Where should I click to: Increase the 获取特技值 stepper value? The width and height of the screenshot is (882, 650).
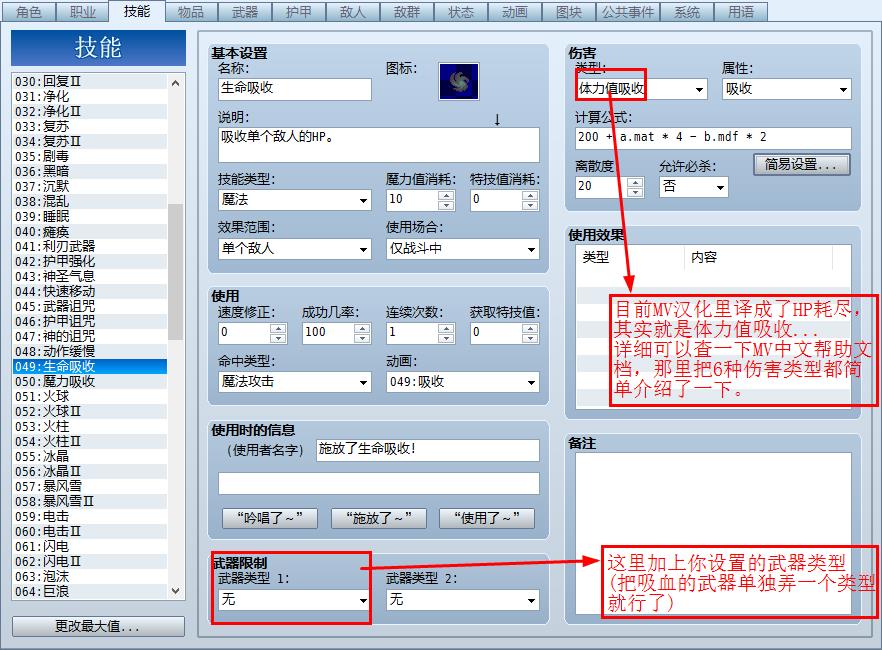pos(530,328)
